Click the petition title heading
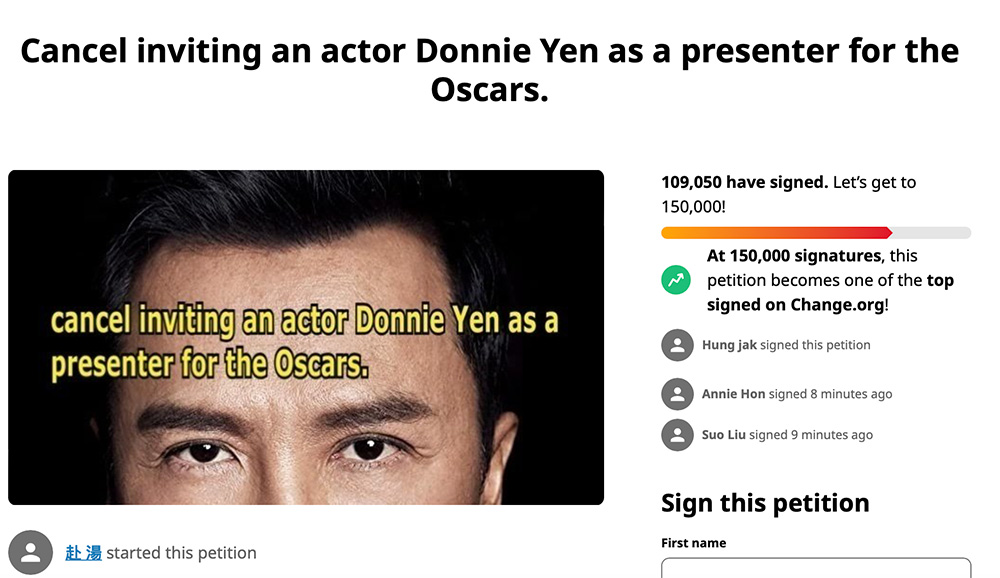Image resolution: width=1000 pixels, height=578 pixels. 490,70
